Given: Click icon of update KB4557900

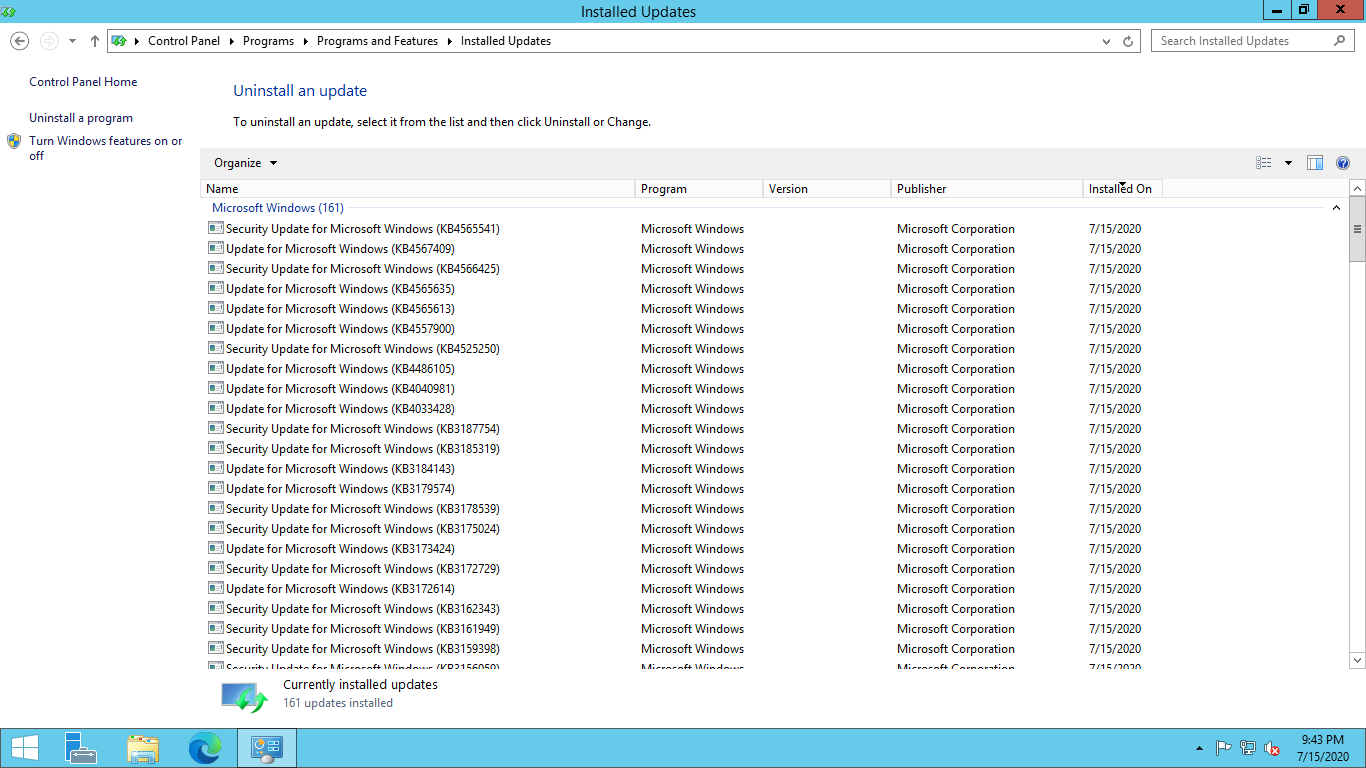Looking at the screenshot, I should point(216,328).
